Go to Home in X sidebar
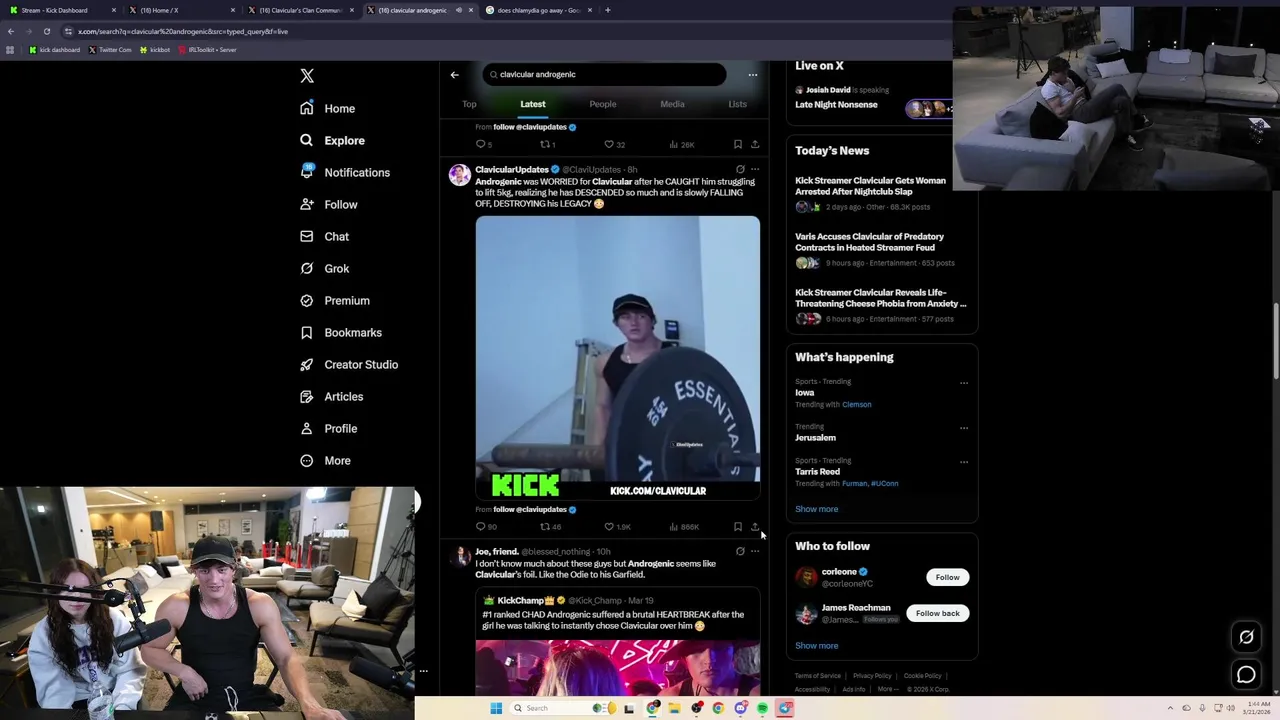This screenshot has height=720, width=1280. click(x=328, y=108)
